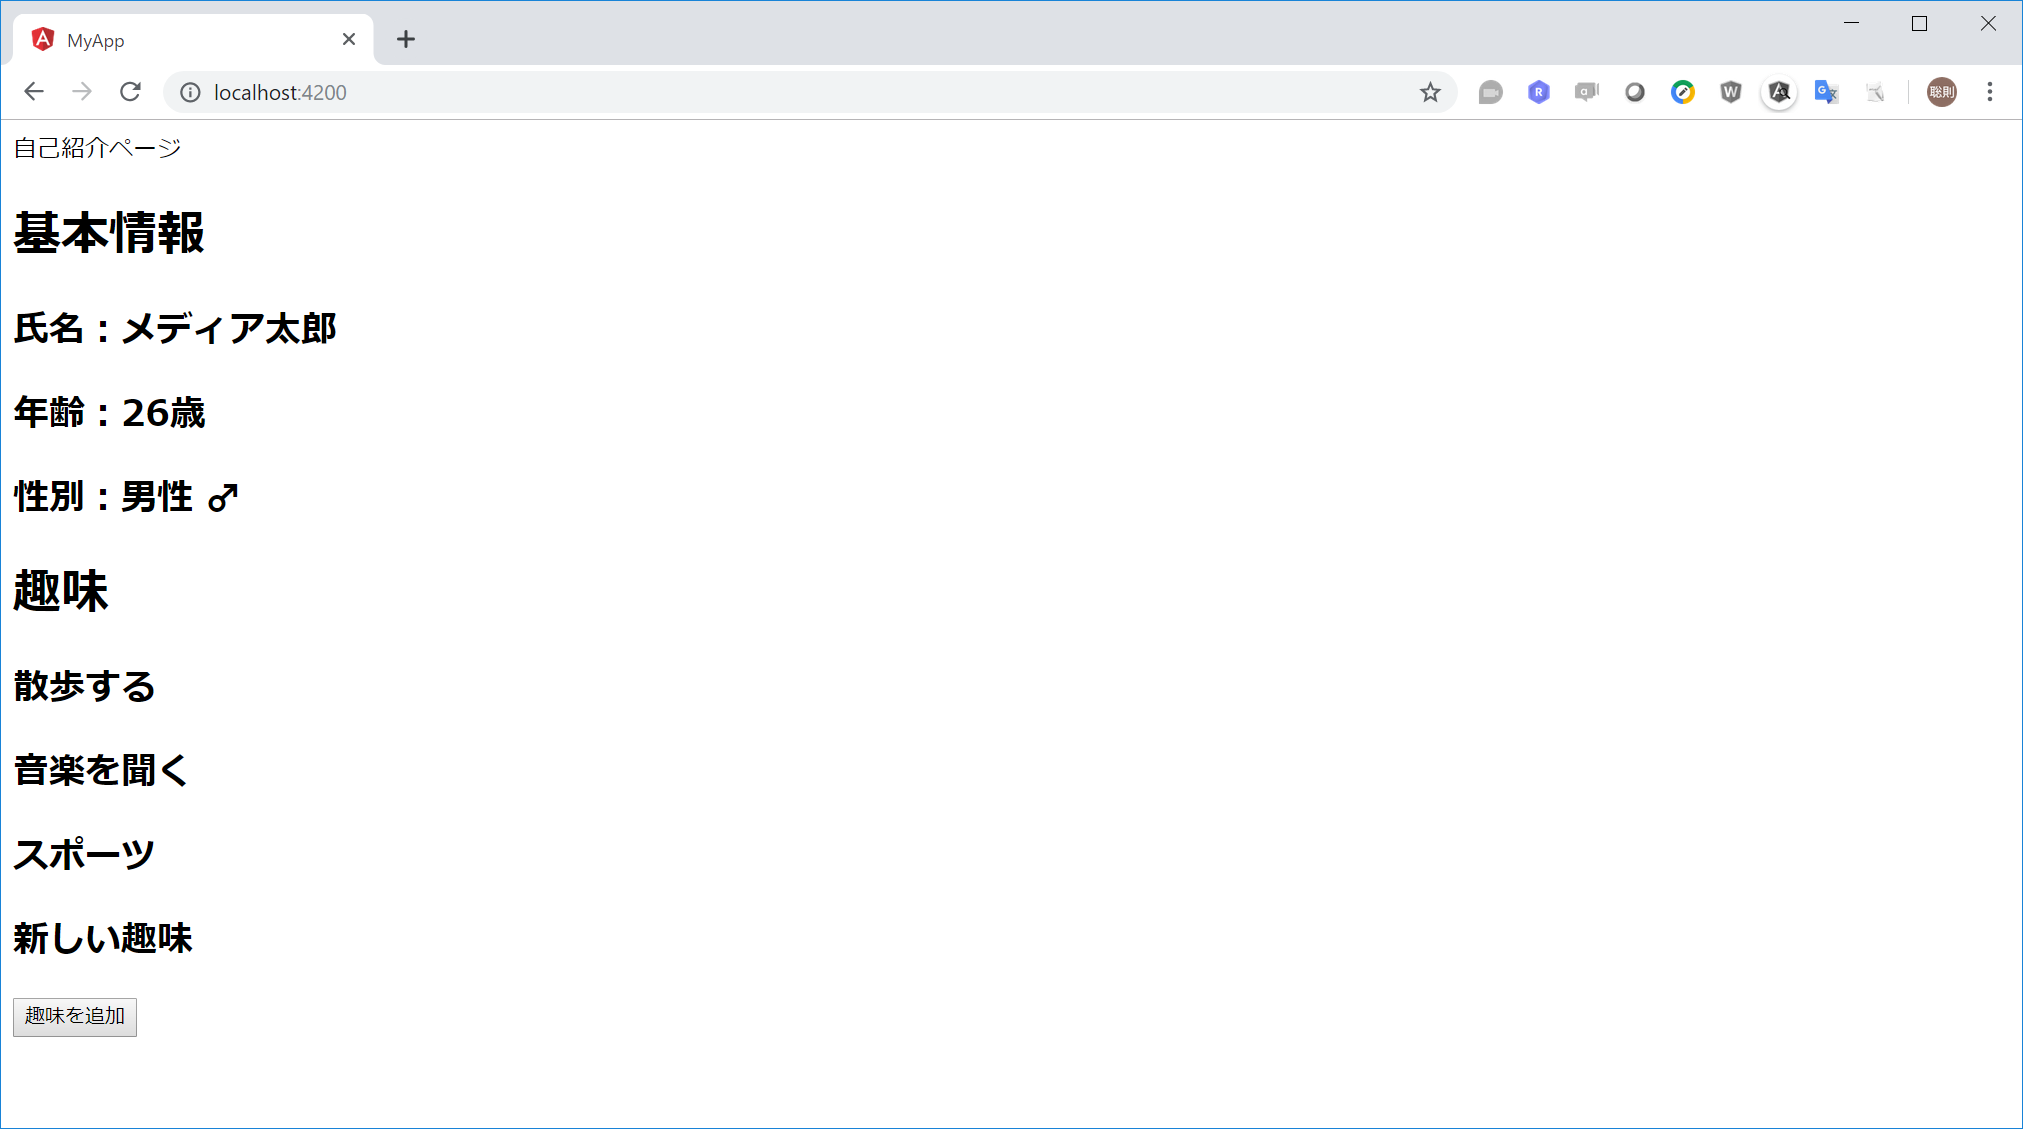Open the purple hexagon R extension
The image size is (2023, 1129).
pyautogui.click(x=1539, y=92)
